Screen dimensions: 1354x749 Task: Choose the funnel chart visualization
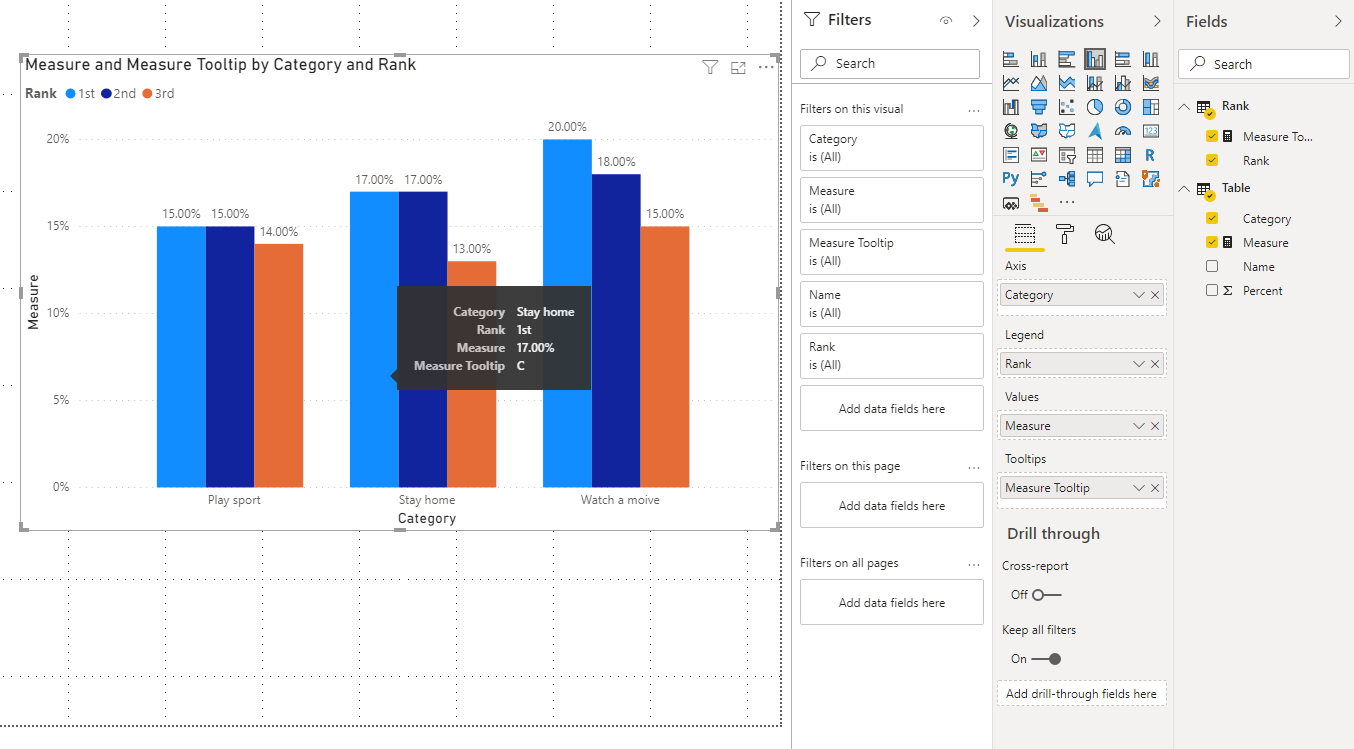[1039, 107]
